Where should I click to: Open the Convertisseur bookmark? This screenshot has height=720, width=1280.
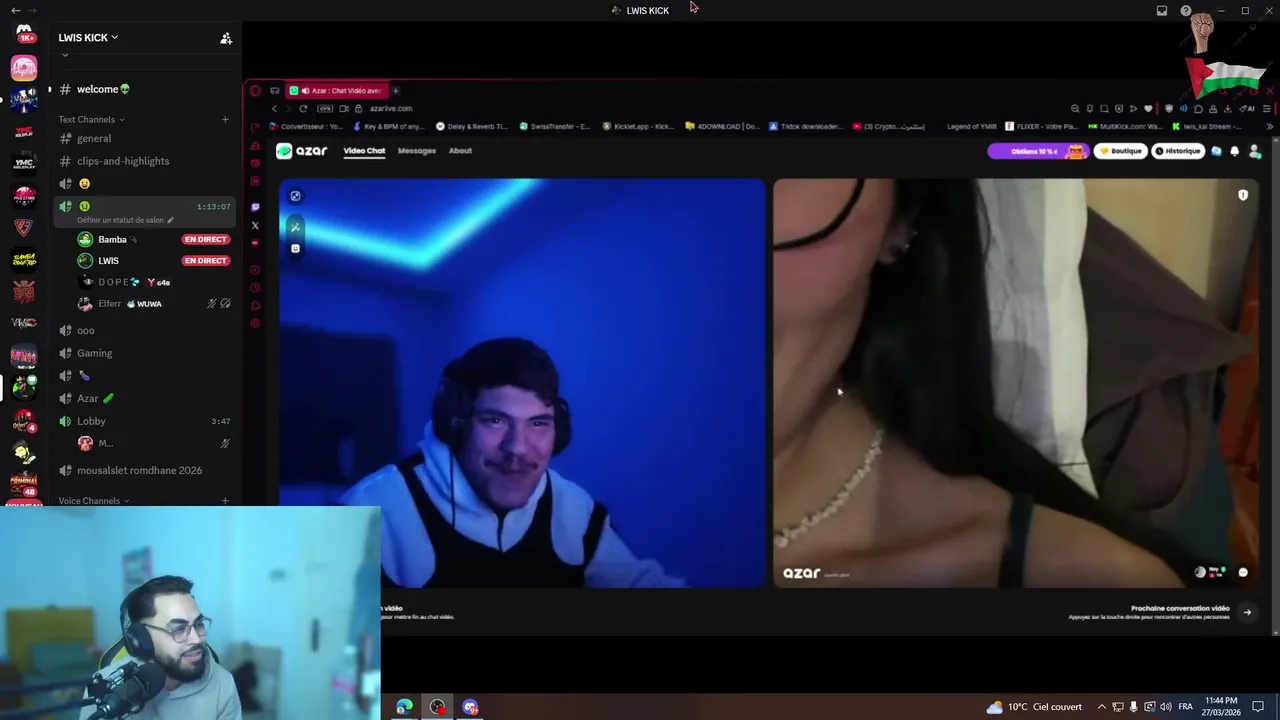306,127
